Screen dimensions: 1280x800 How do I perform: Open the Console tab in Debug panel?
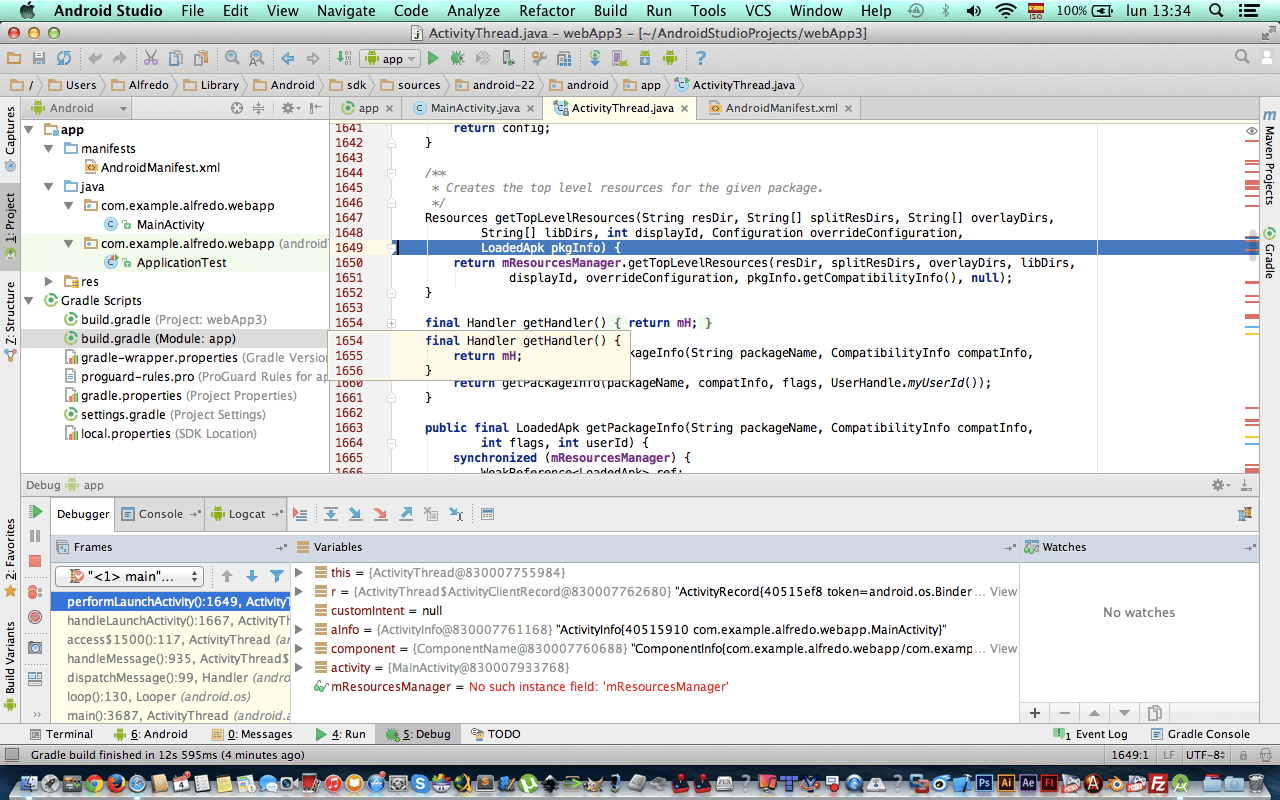coord(159,514)
